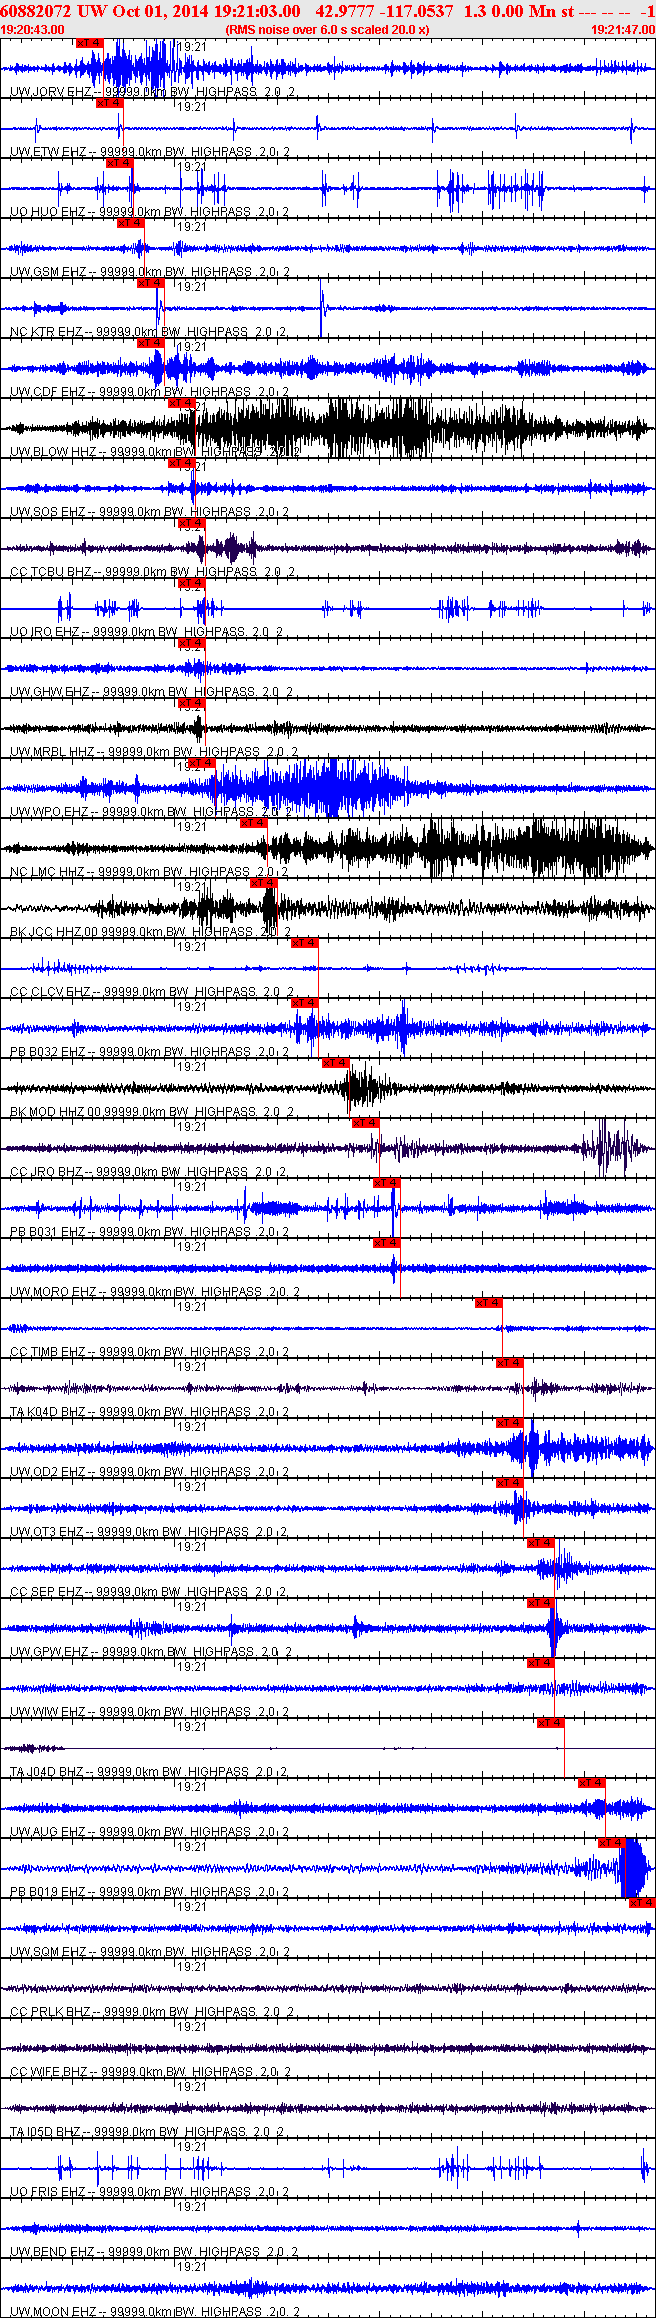Click the pick marker on the PB.B031 trace

pyautogui.click(x=386, y=1183)
